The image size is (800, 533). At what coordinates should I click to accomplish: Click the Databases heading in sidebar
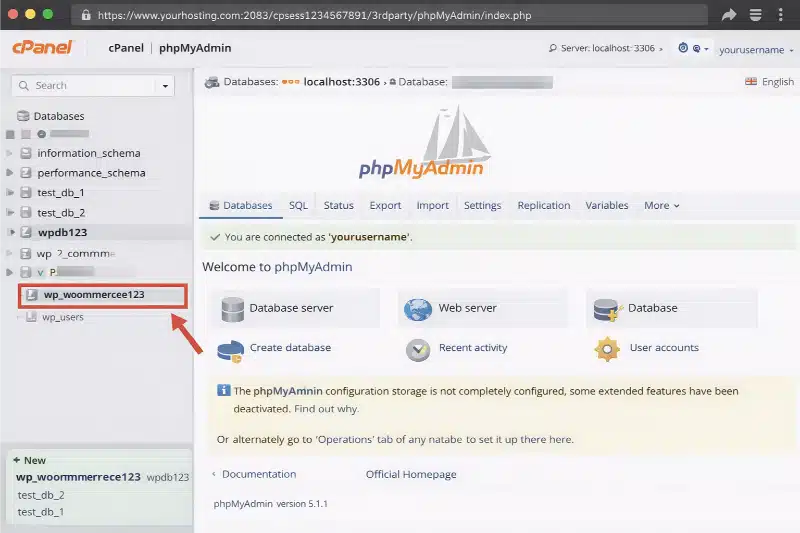click(59, 116)
